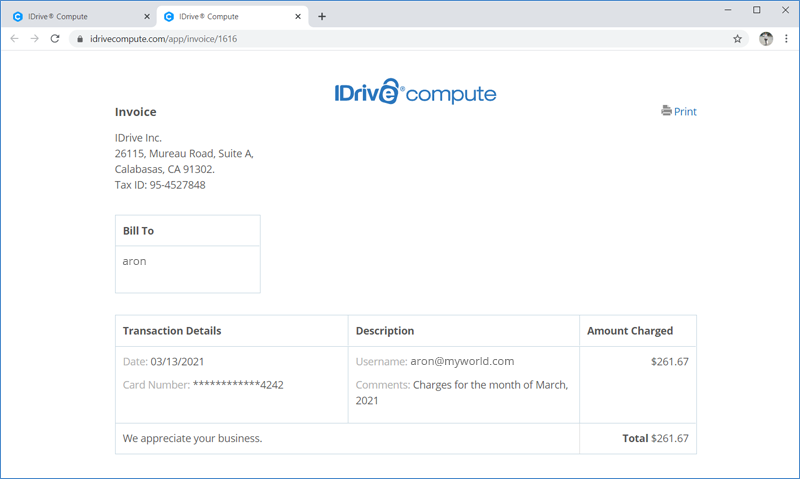Close the first IDrive Compute tab
Screen dimensions: 800x479
(147, 16)
